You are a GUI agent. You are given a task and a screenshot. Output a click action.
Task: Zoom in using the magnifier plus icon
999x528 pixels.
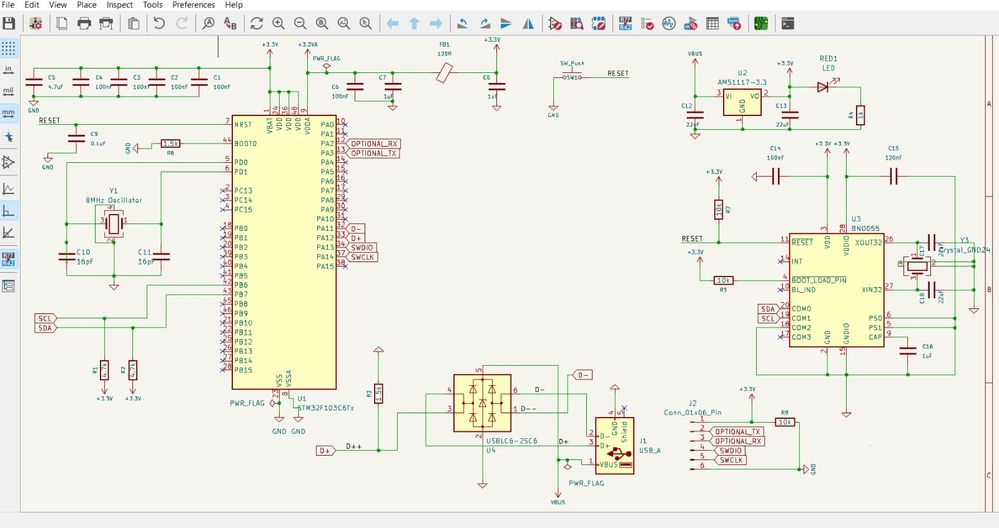click(278, 22)
